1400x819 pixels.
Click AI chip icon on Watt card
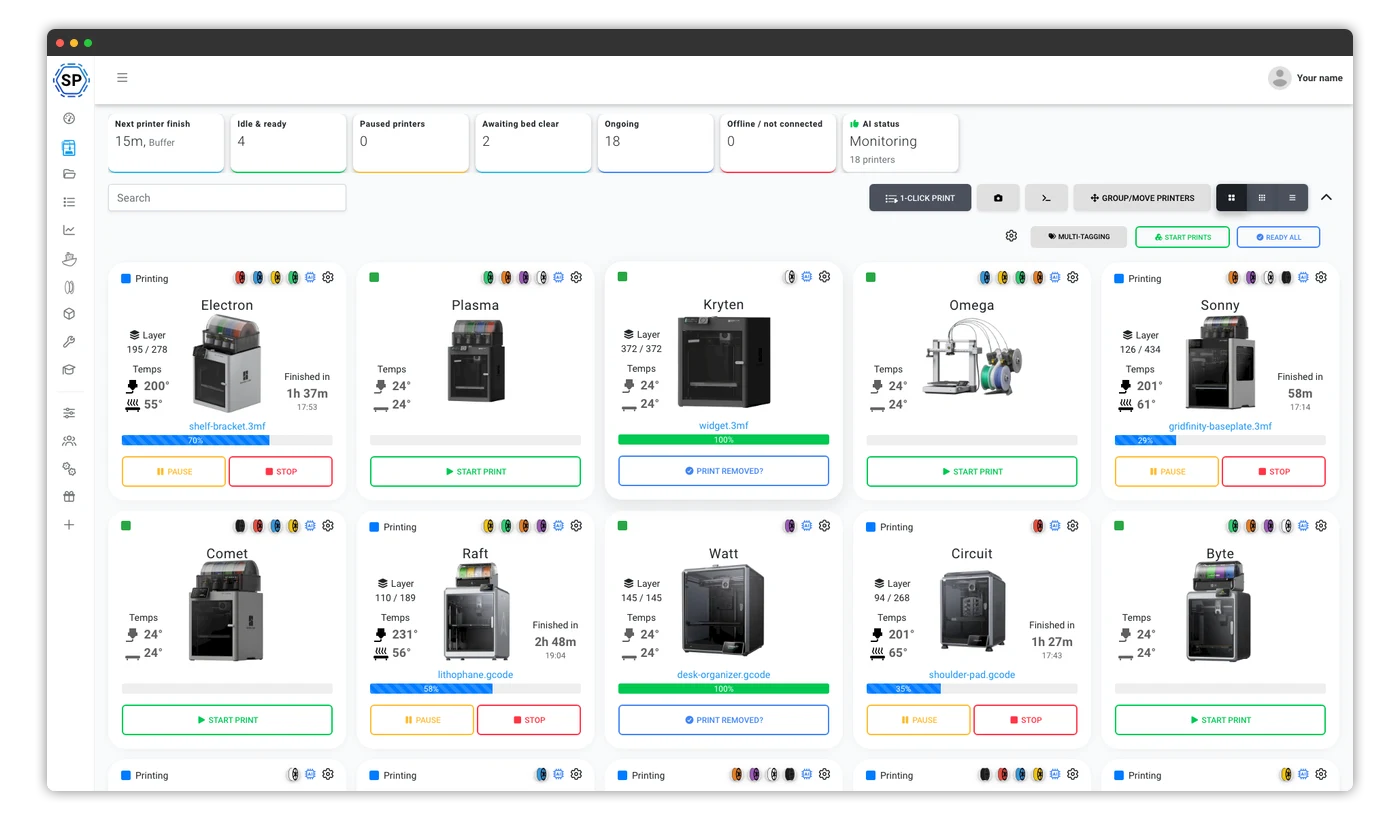pyautogui.click(x=807, y=525)
